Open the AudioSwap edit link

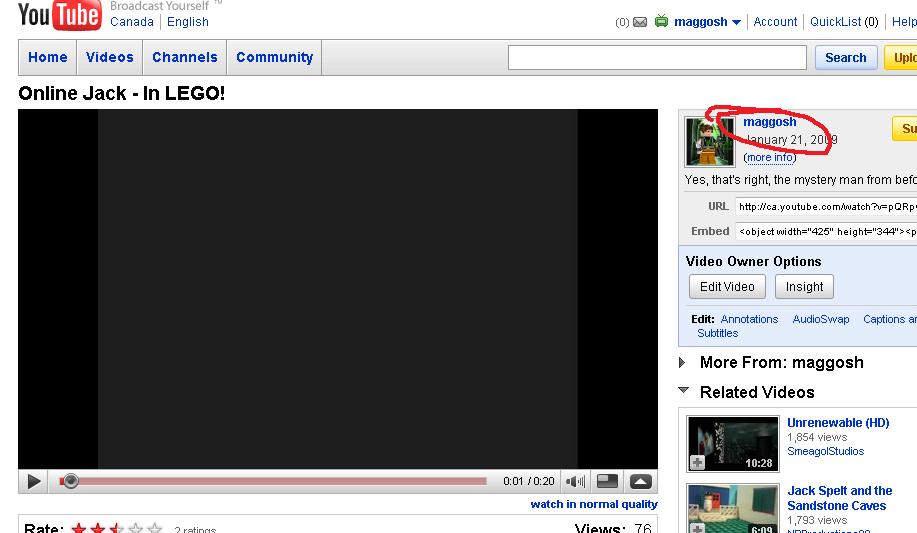(x=821, y=319)
